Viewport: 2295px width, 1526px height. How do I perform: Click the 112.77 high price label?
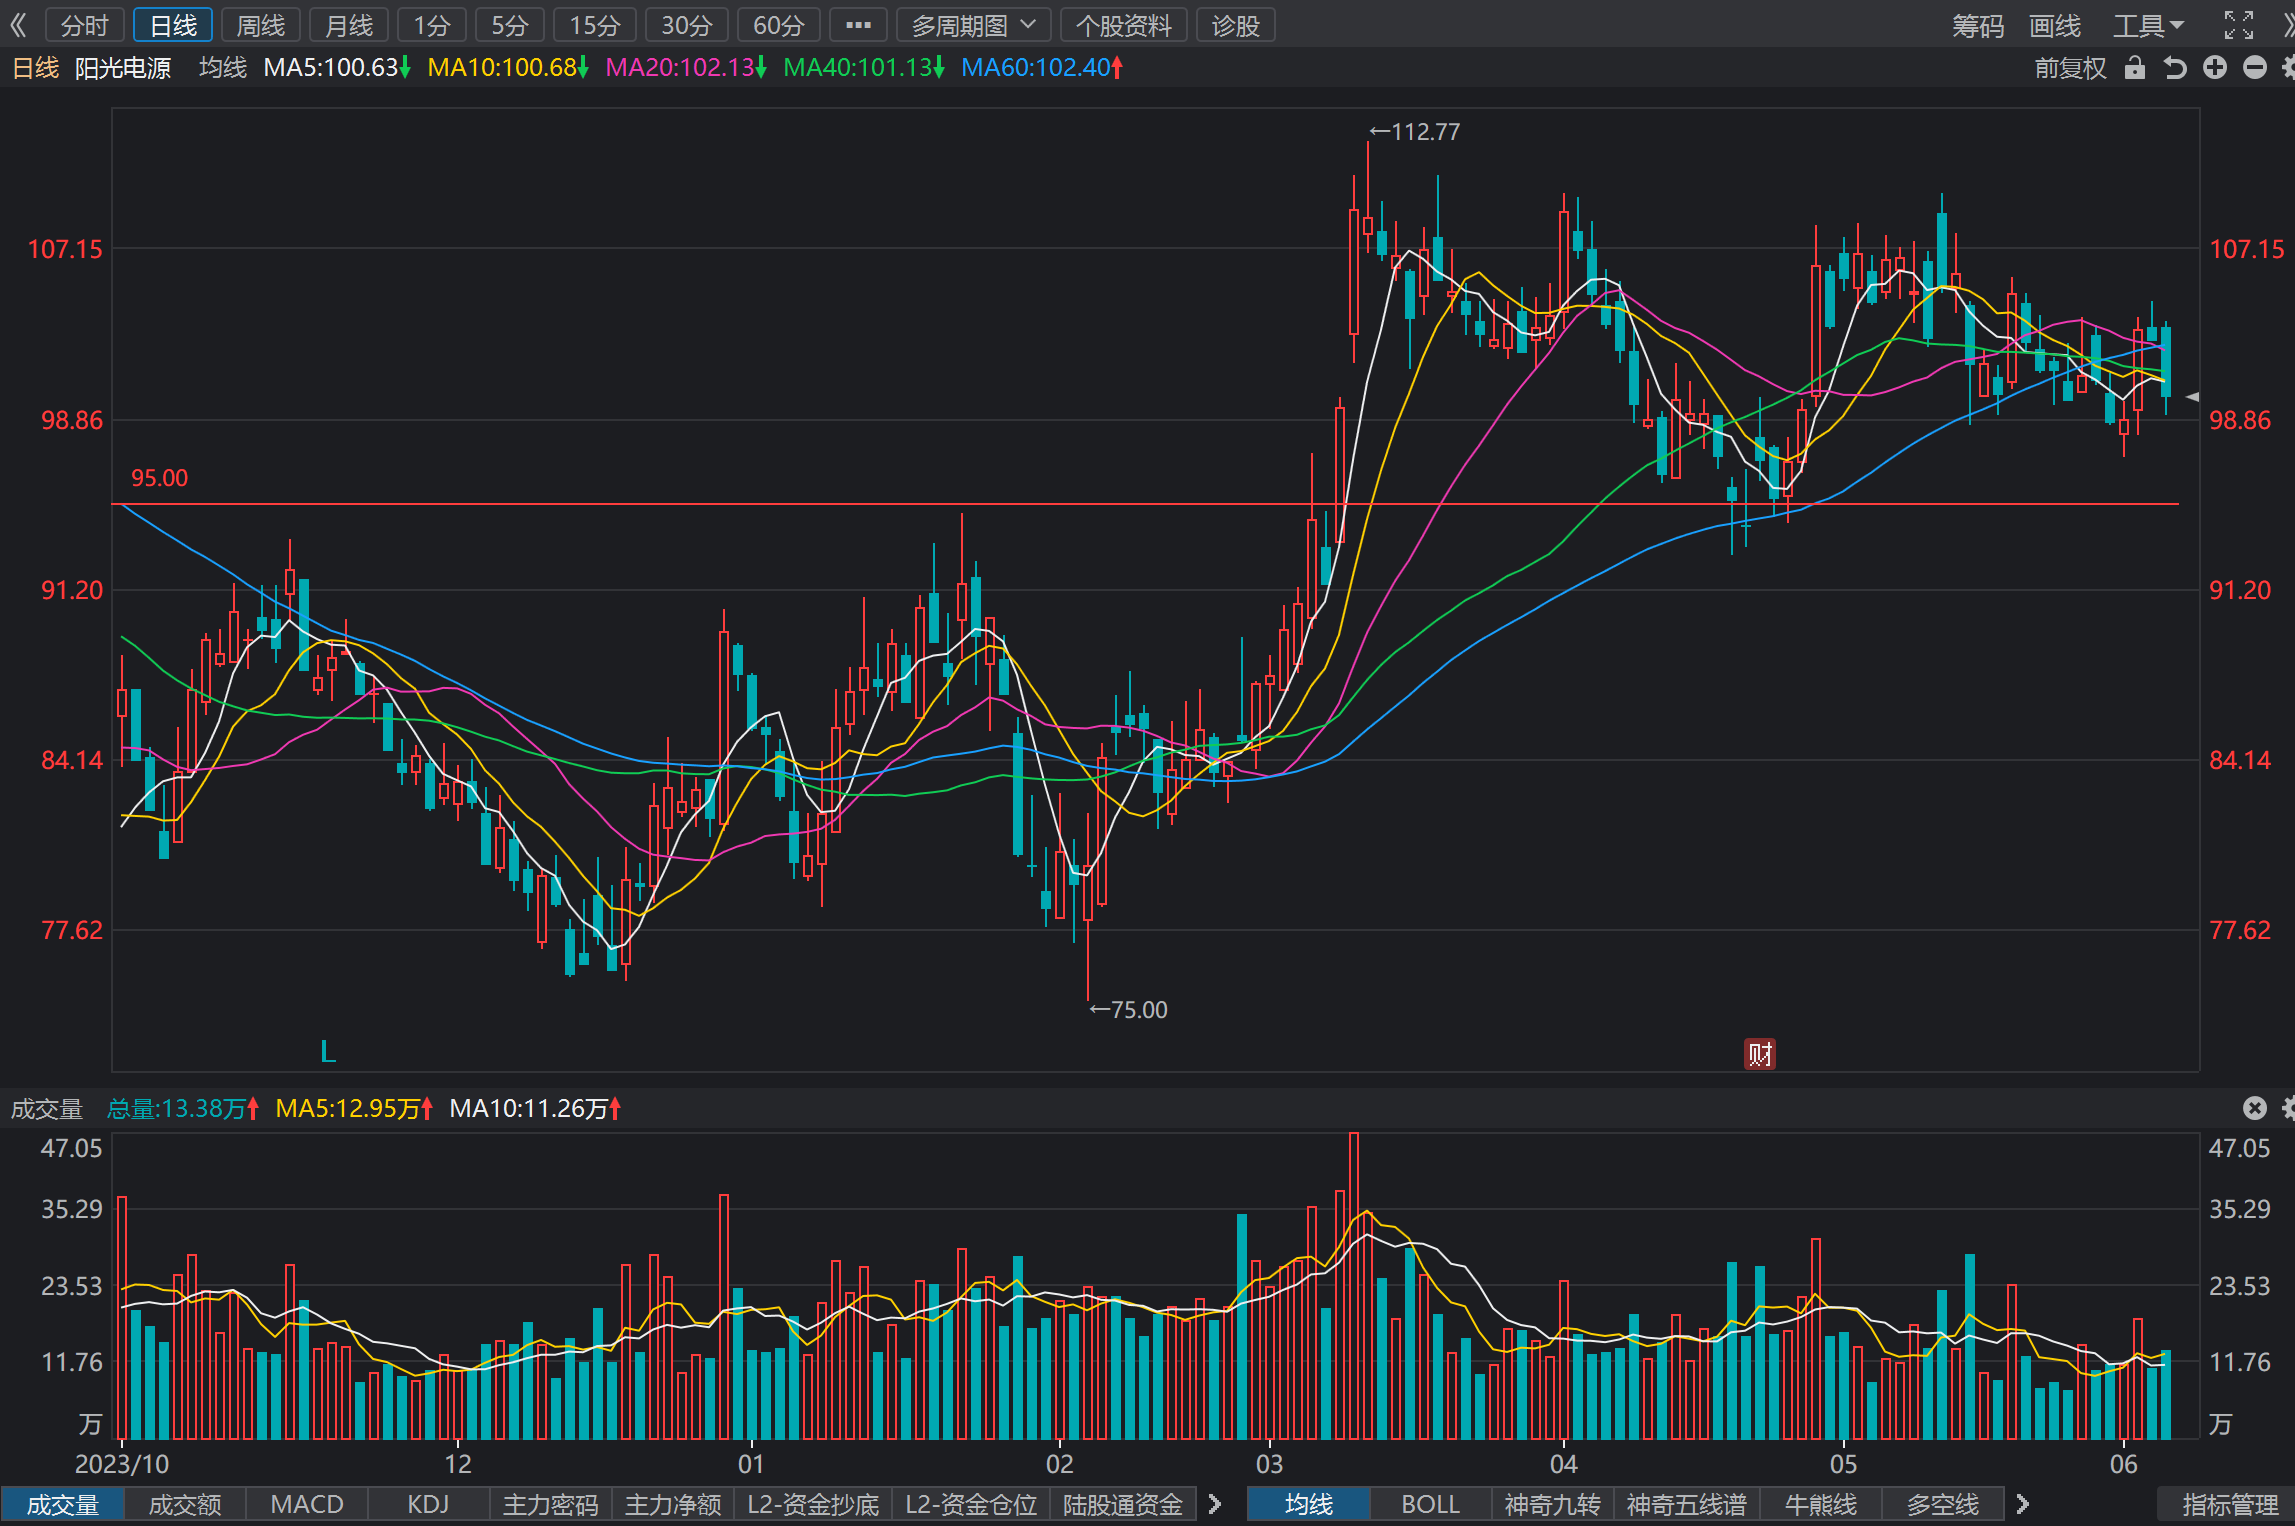click(1415, 132)
